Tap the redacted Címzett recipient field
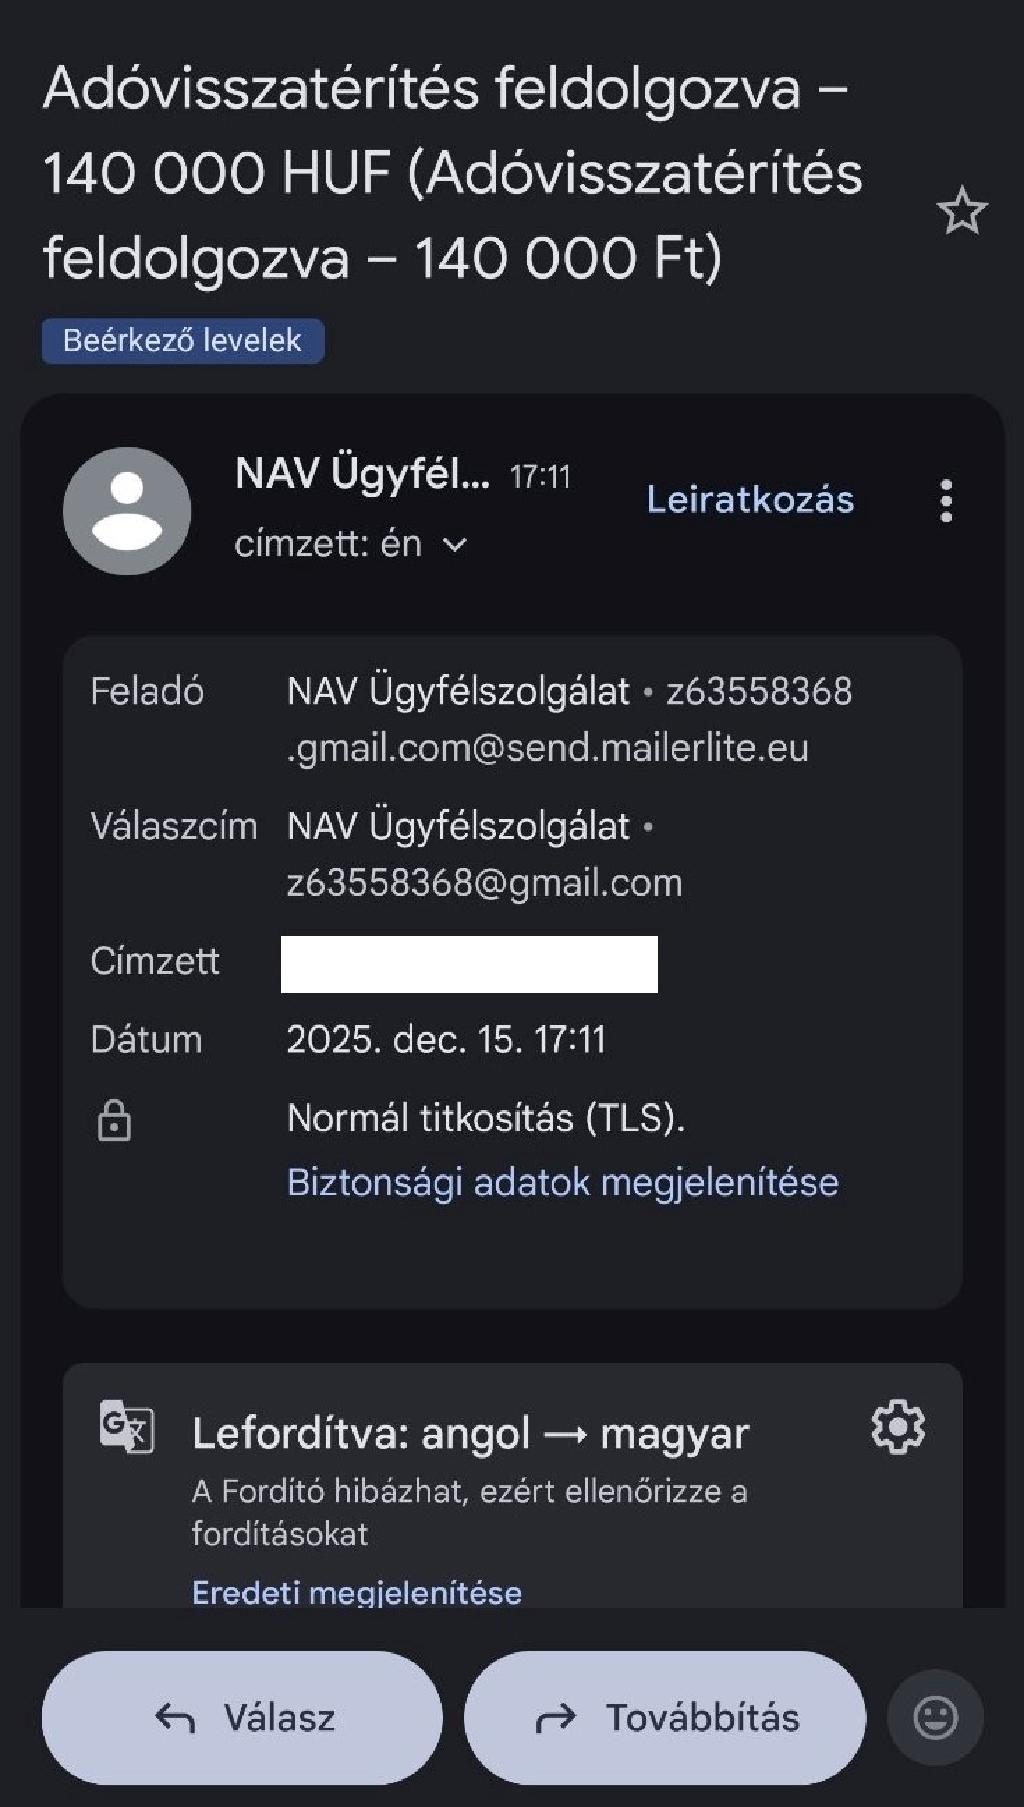 [x=469, y=964]
